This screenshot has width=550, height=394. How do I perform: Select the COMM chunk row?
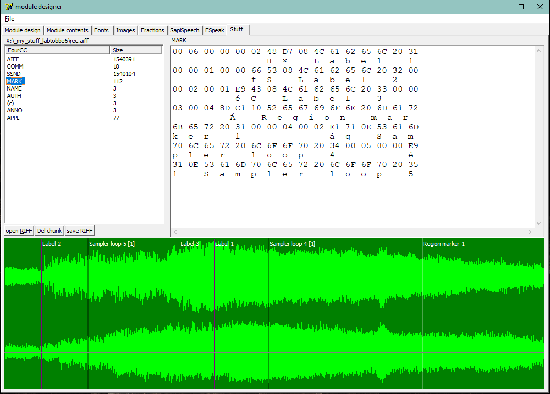(83, 66)
